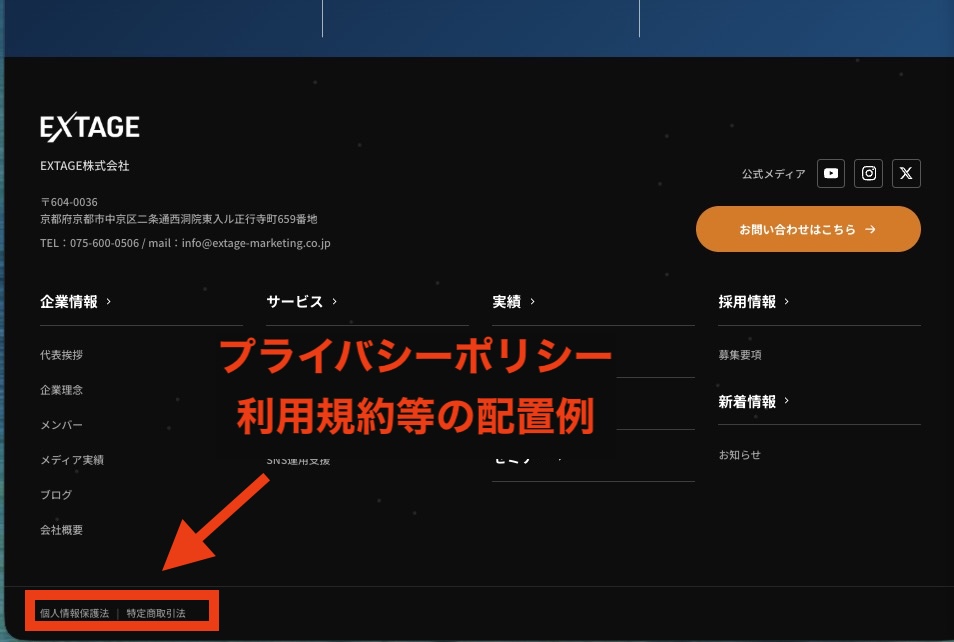
Task: Expand the サービス section chevron
Action: coord(334,300)
